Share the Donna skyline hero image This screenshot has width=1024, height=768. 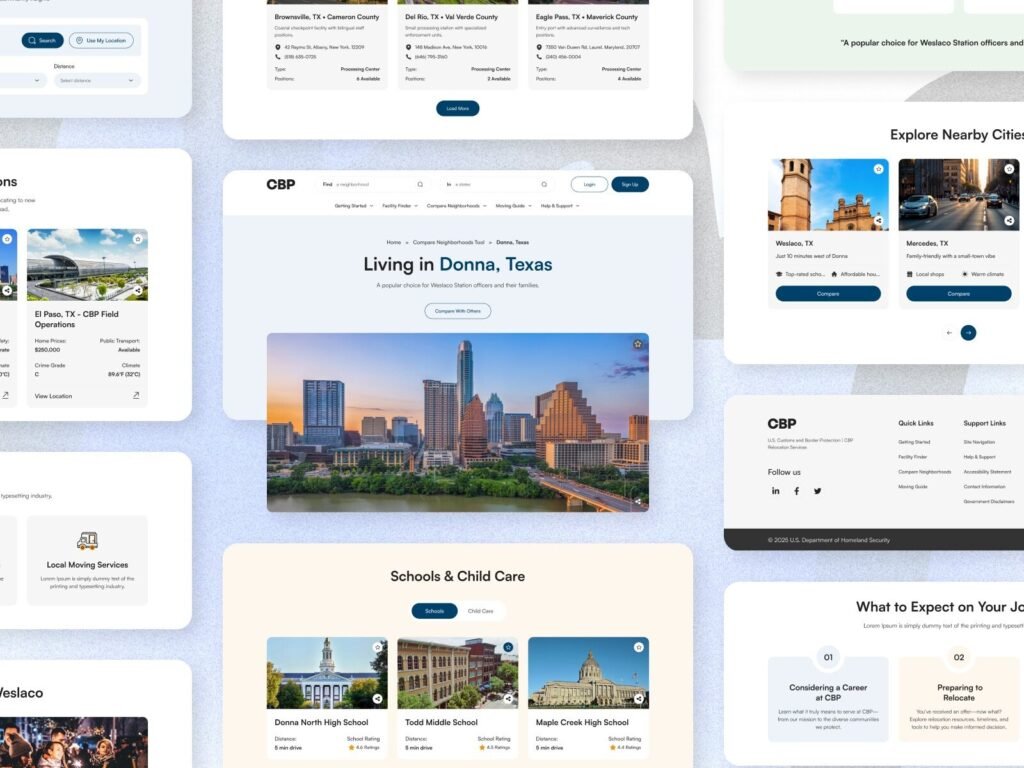pos(637,502)
